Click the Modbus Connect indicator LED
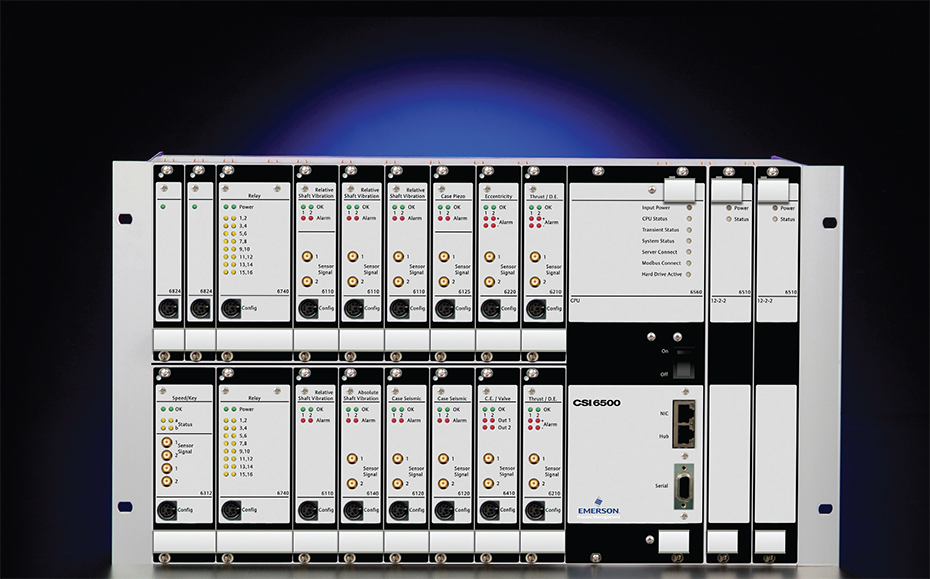 [x=689, y=263]
